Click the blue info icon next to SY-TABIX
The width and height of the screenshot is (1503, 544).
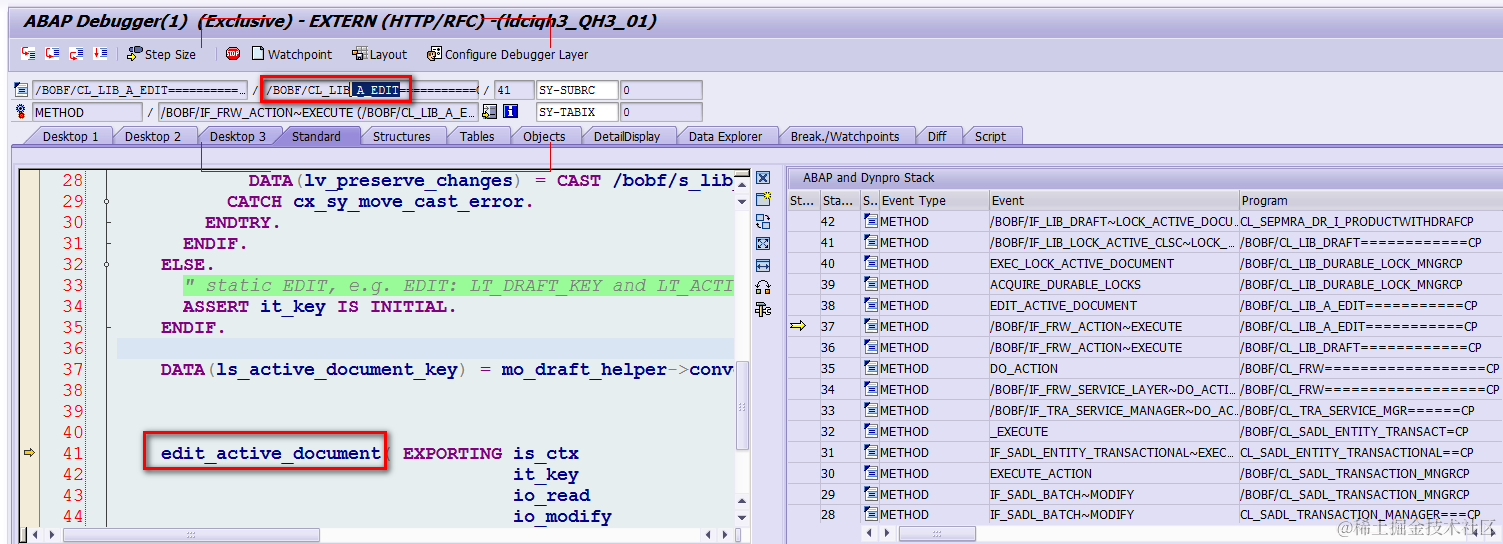pyautogui.click(x=511, y=112)
